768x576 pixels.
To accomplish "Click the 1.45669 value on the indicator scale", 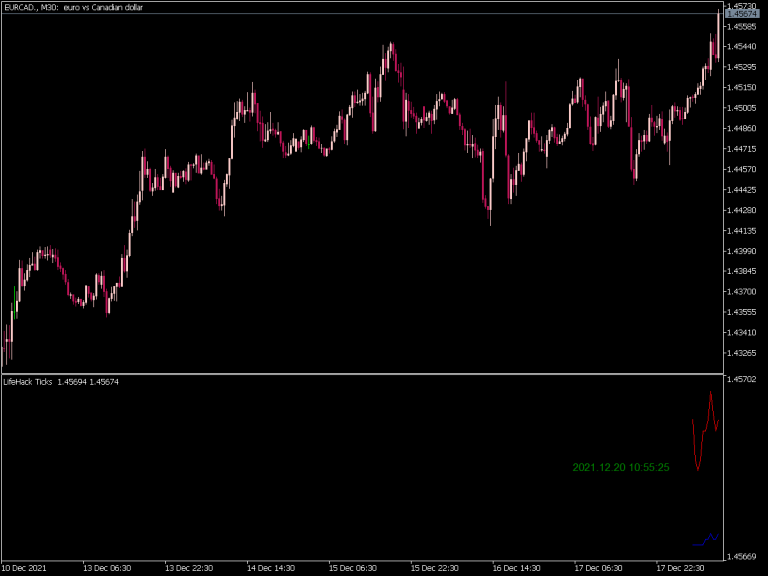I will pyautogui.click(x=744, y=556).
